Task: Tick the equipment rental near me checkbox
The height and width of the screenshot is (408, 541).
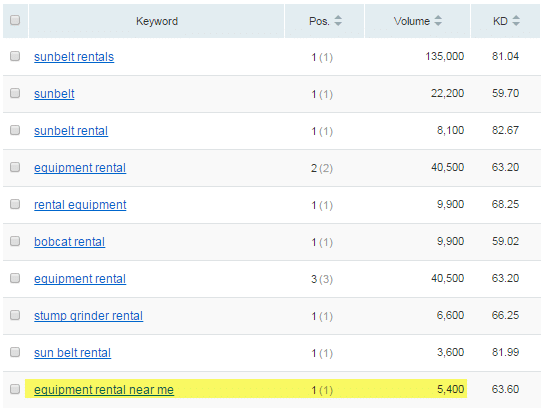Action: tap(15, 389)
